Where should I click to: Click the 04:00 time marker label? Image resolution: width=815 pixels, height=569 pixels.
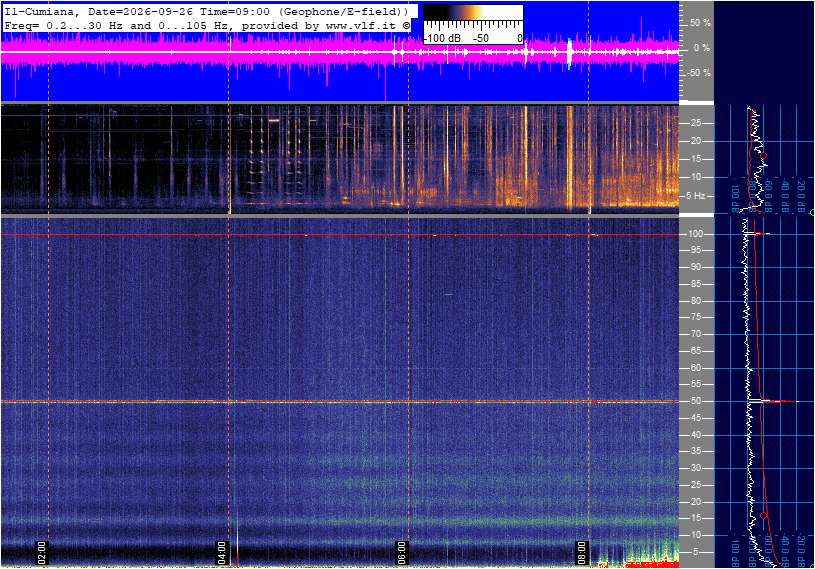point(221,552)
